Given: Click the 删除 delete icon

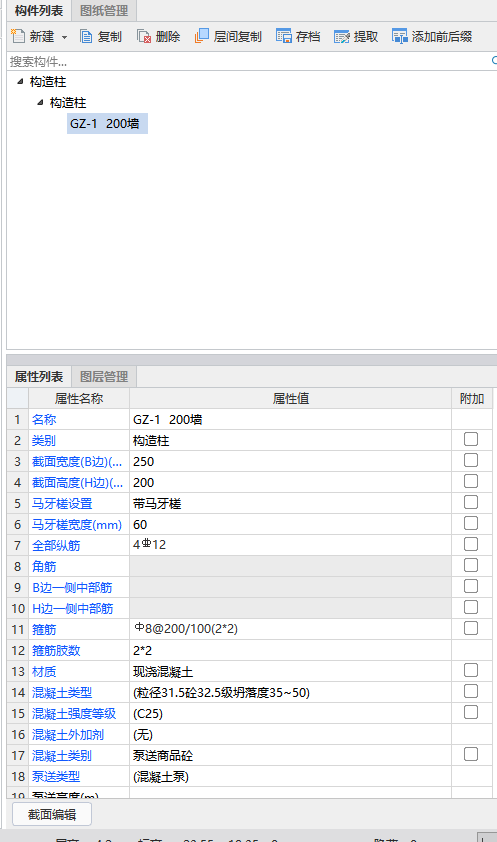Looking at the screenshot, I should [144, 36].
